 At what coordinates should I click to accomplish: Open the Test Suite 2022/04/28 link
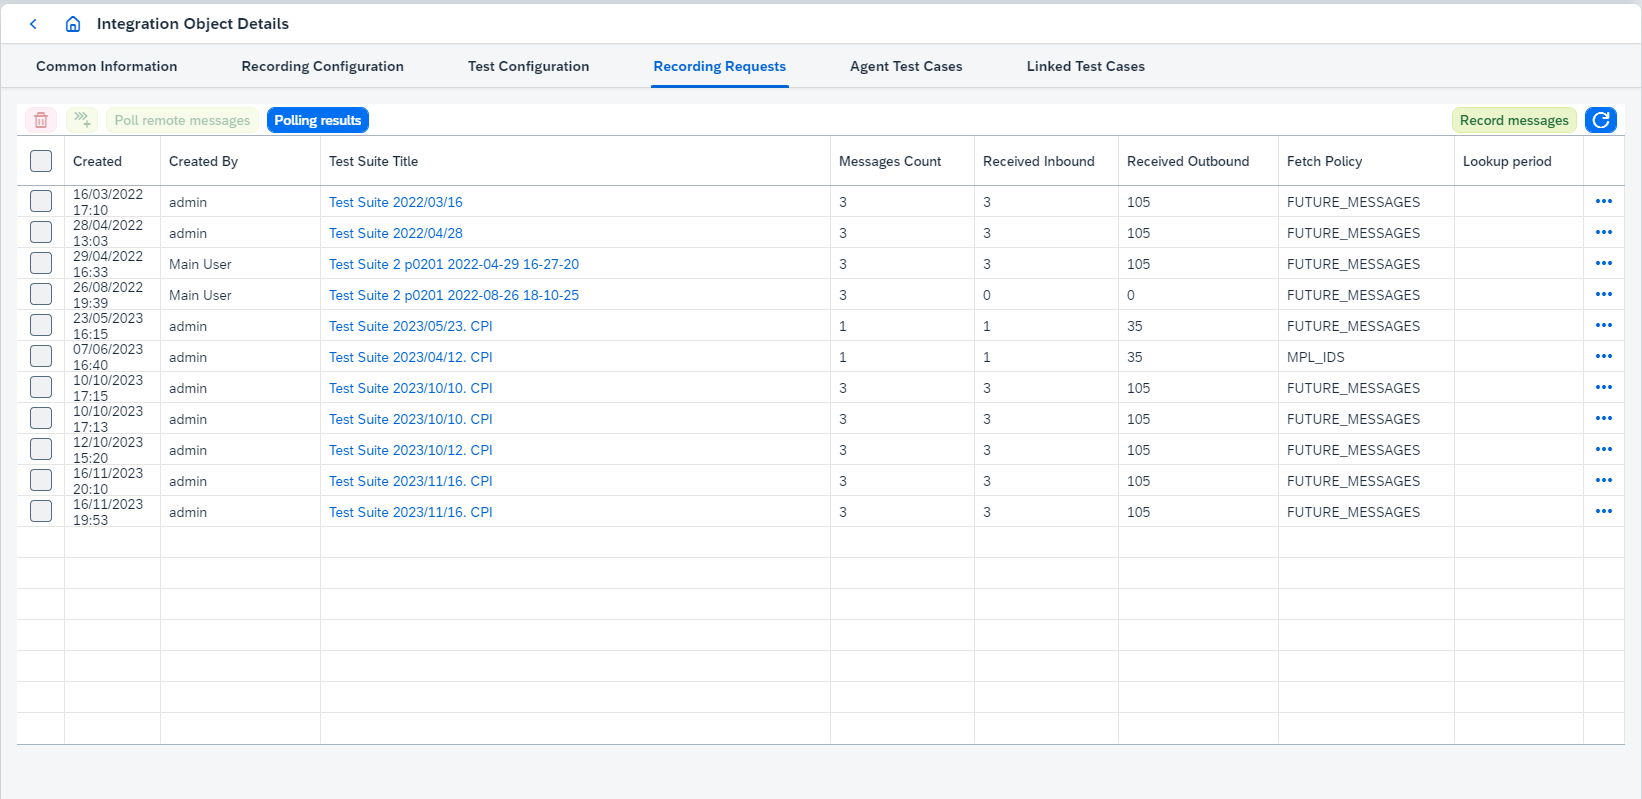coord(396,233)
